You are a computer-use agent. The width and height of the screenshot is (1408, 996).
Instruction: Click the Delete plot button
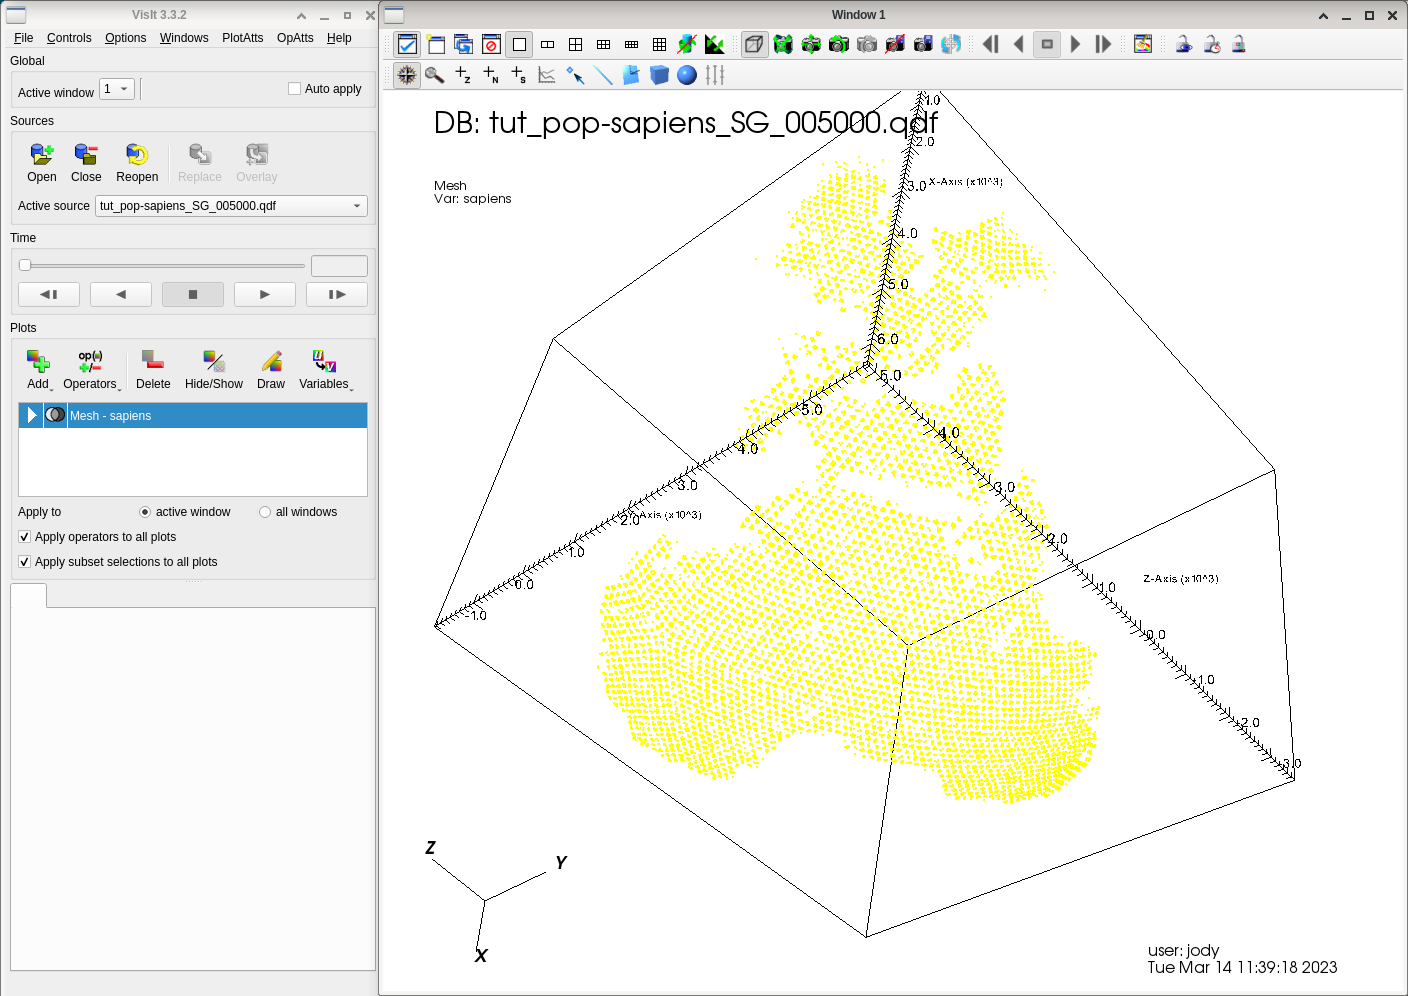click(x=153, y=369)
